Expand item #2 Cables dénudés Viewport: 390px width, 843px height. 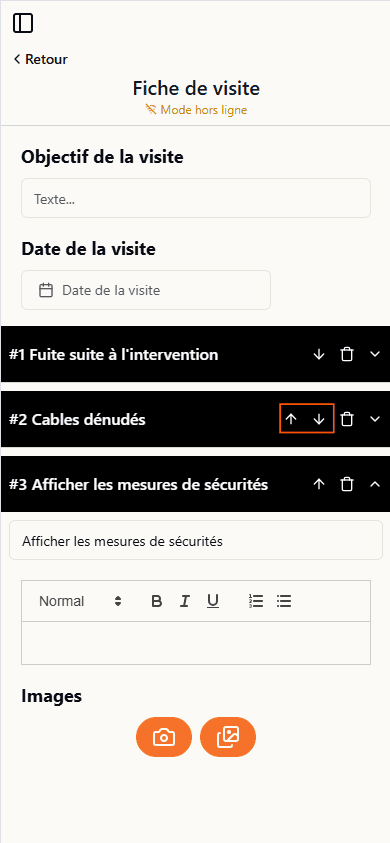[x=375, y=419]
